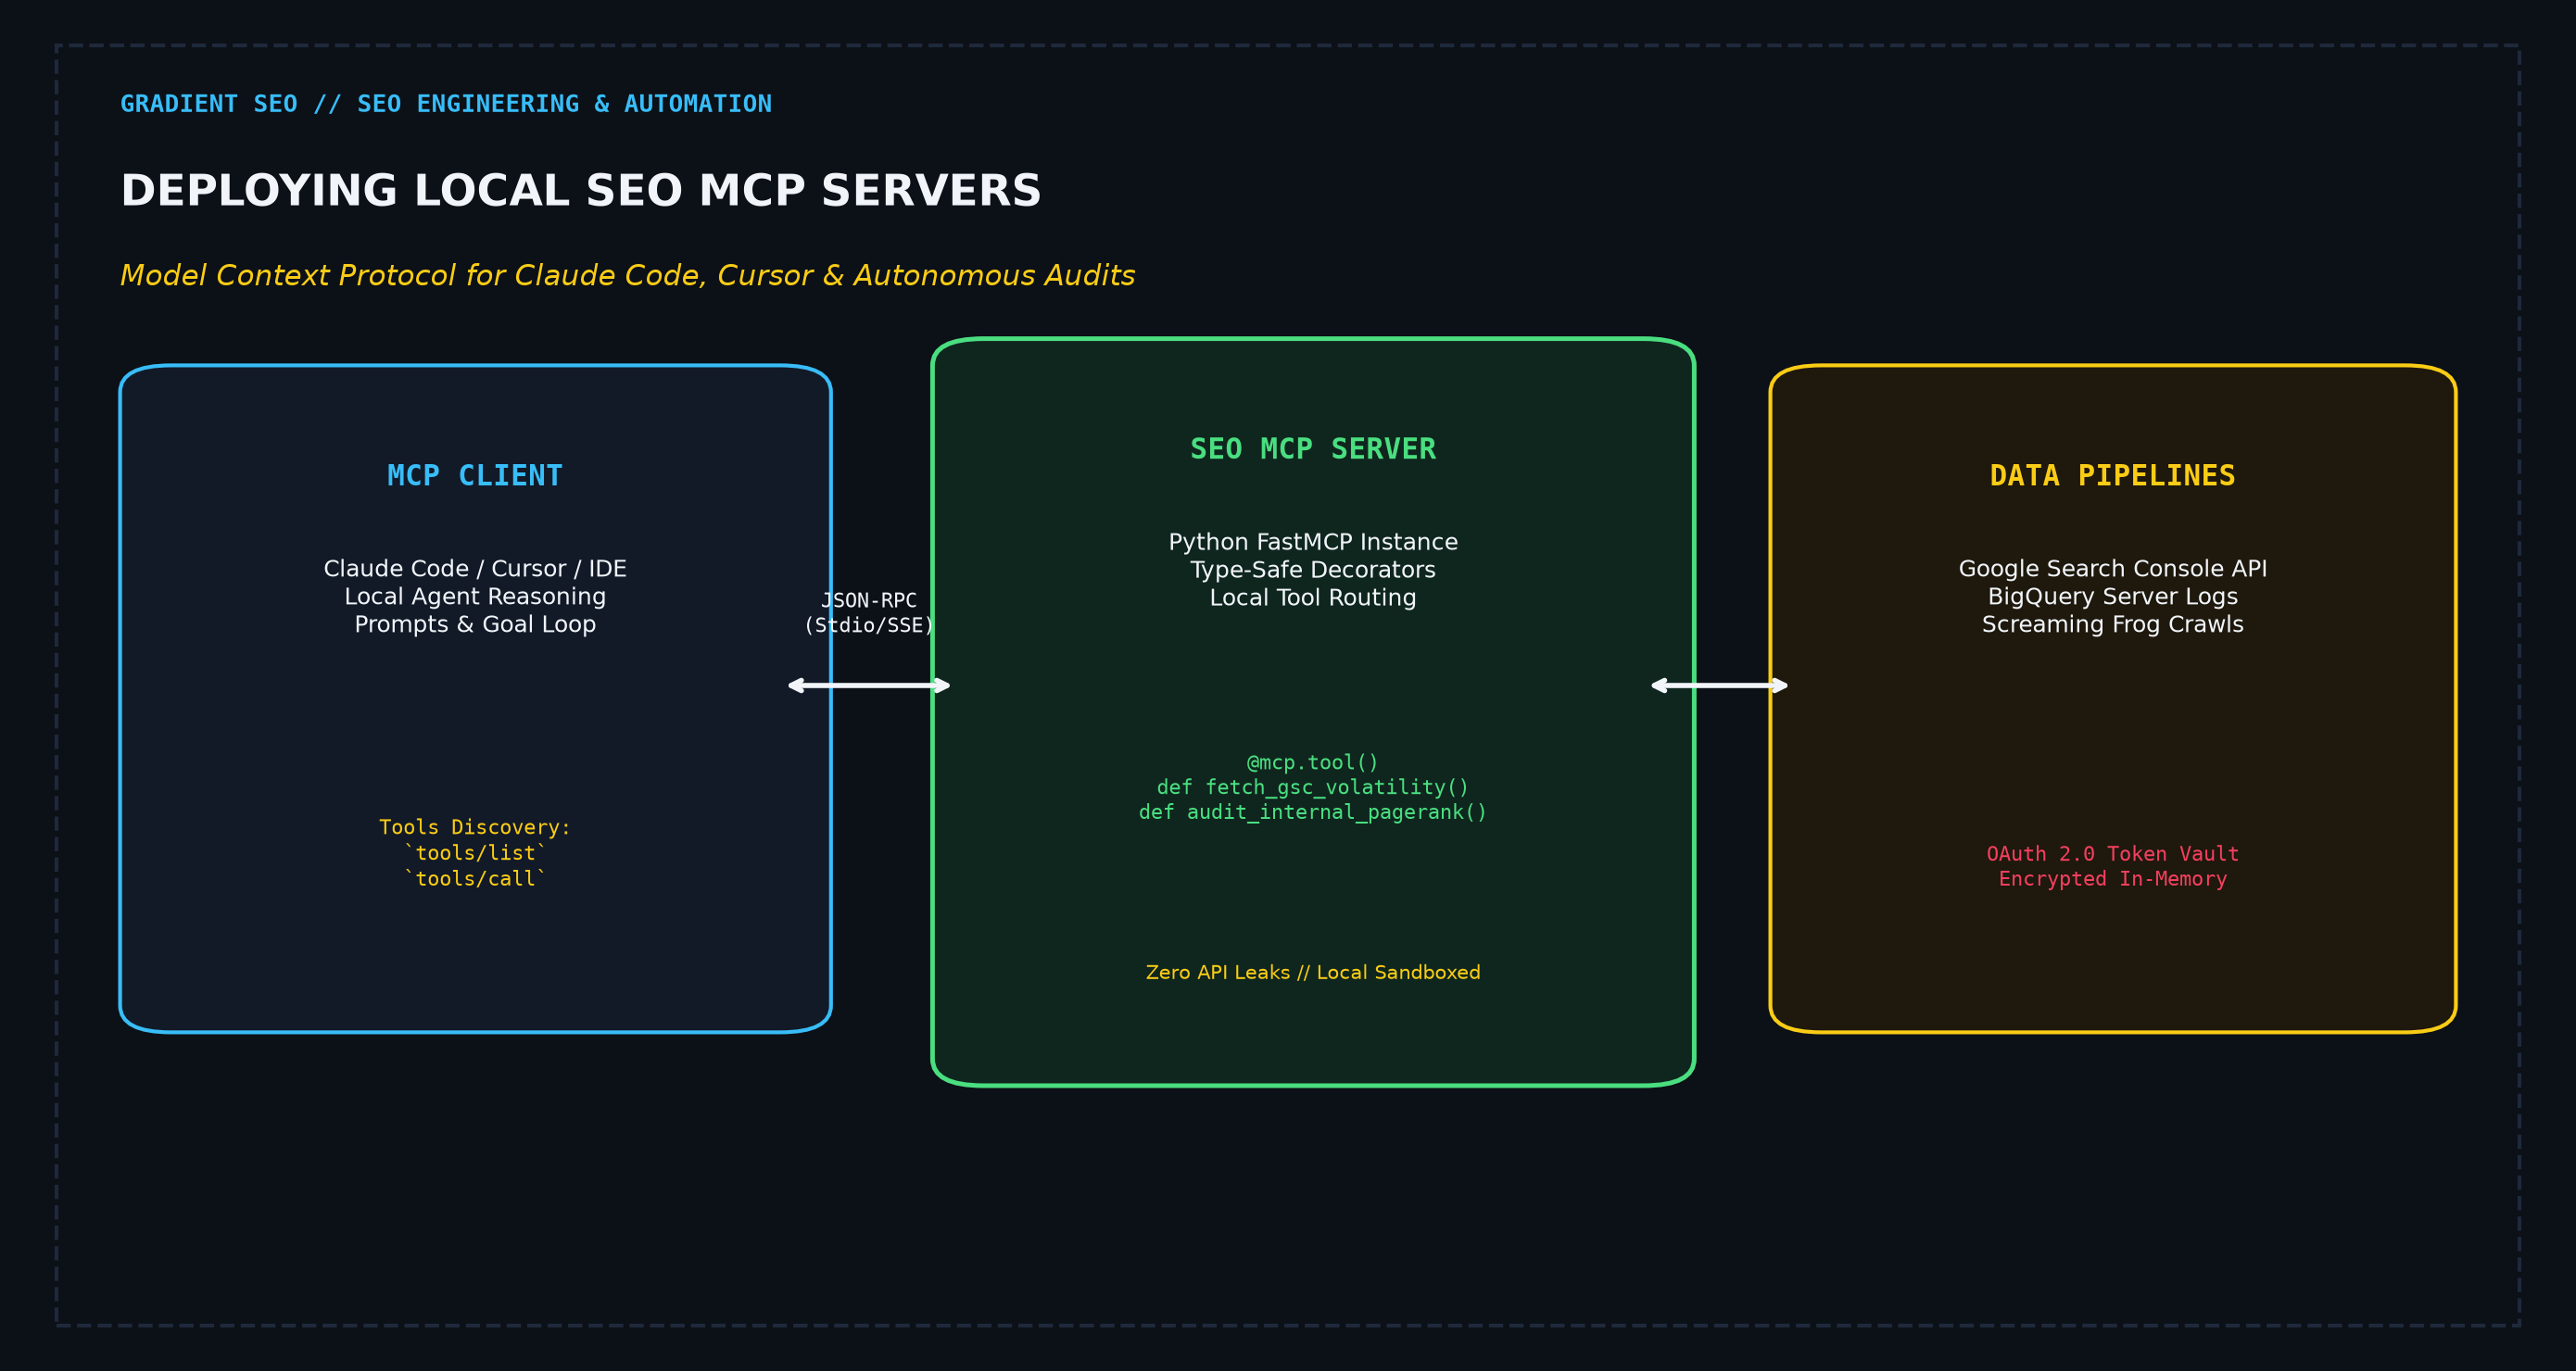Click 'def audit_internal_pagerank()' code line
This screenshot has width=2576, height=1371.
point(1313,813)
